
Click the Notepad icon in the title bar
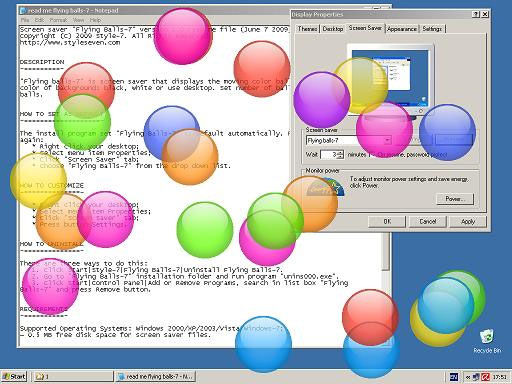click(23, 10)
